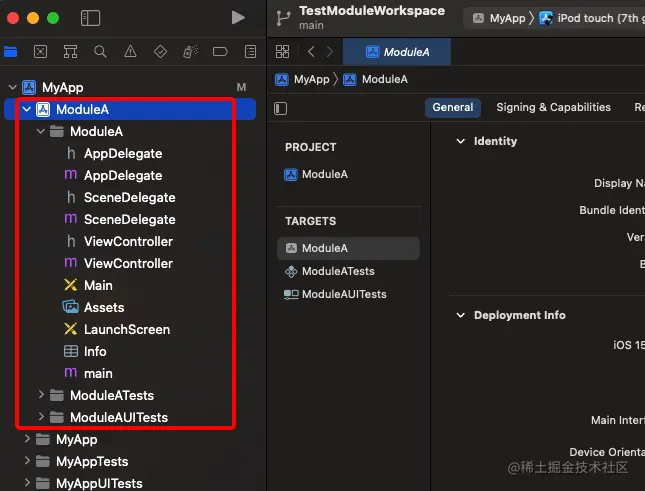645x491 pixels.
Task: Click the TestModuleWorkspace title
Action: [x=372, y=11]
